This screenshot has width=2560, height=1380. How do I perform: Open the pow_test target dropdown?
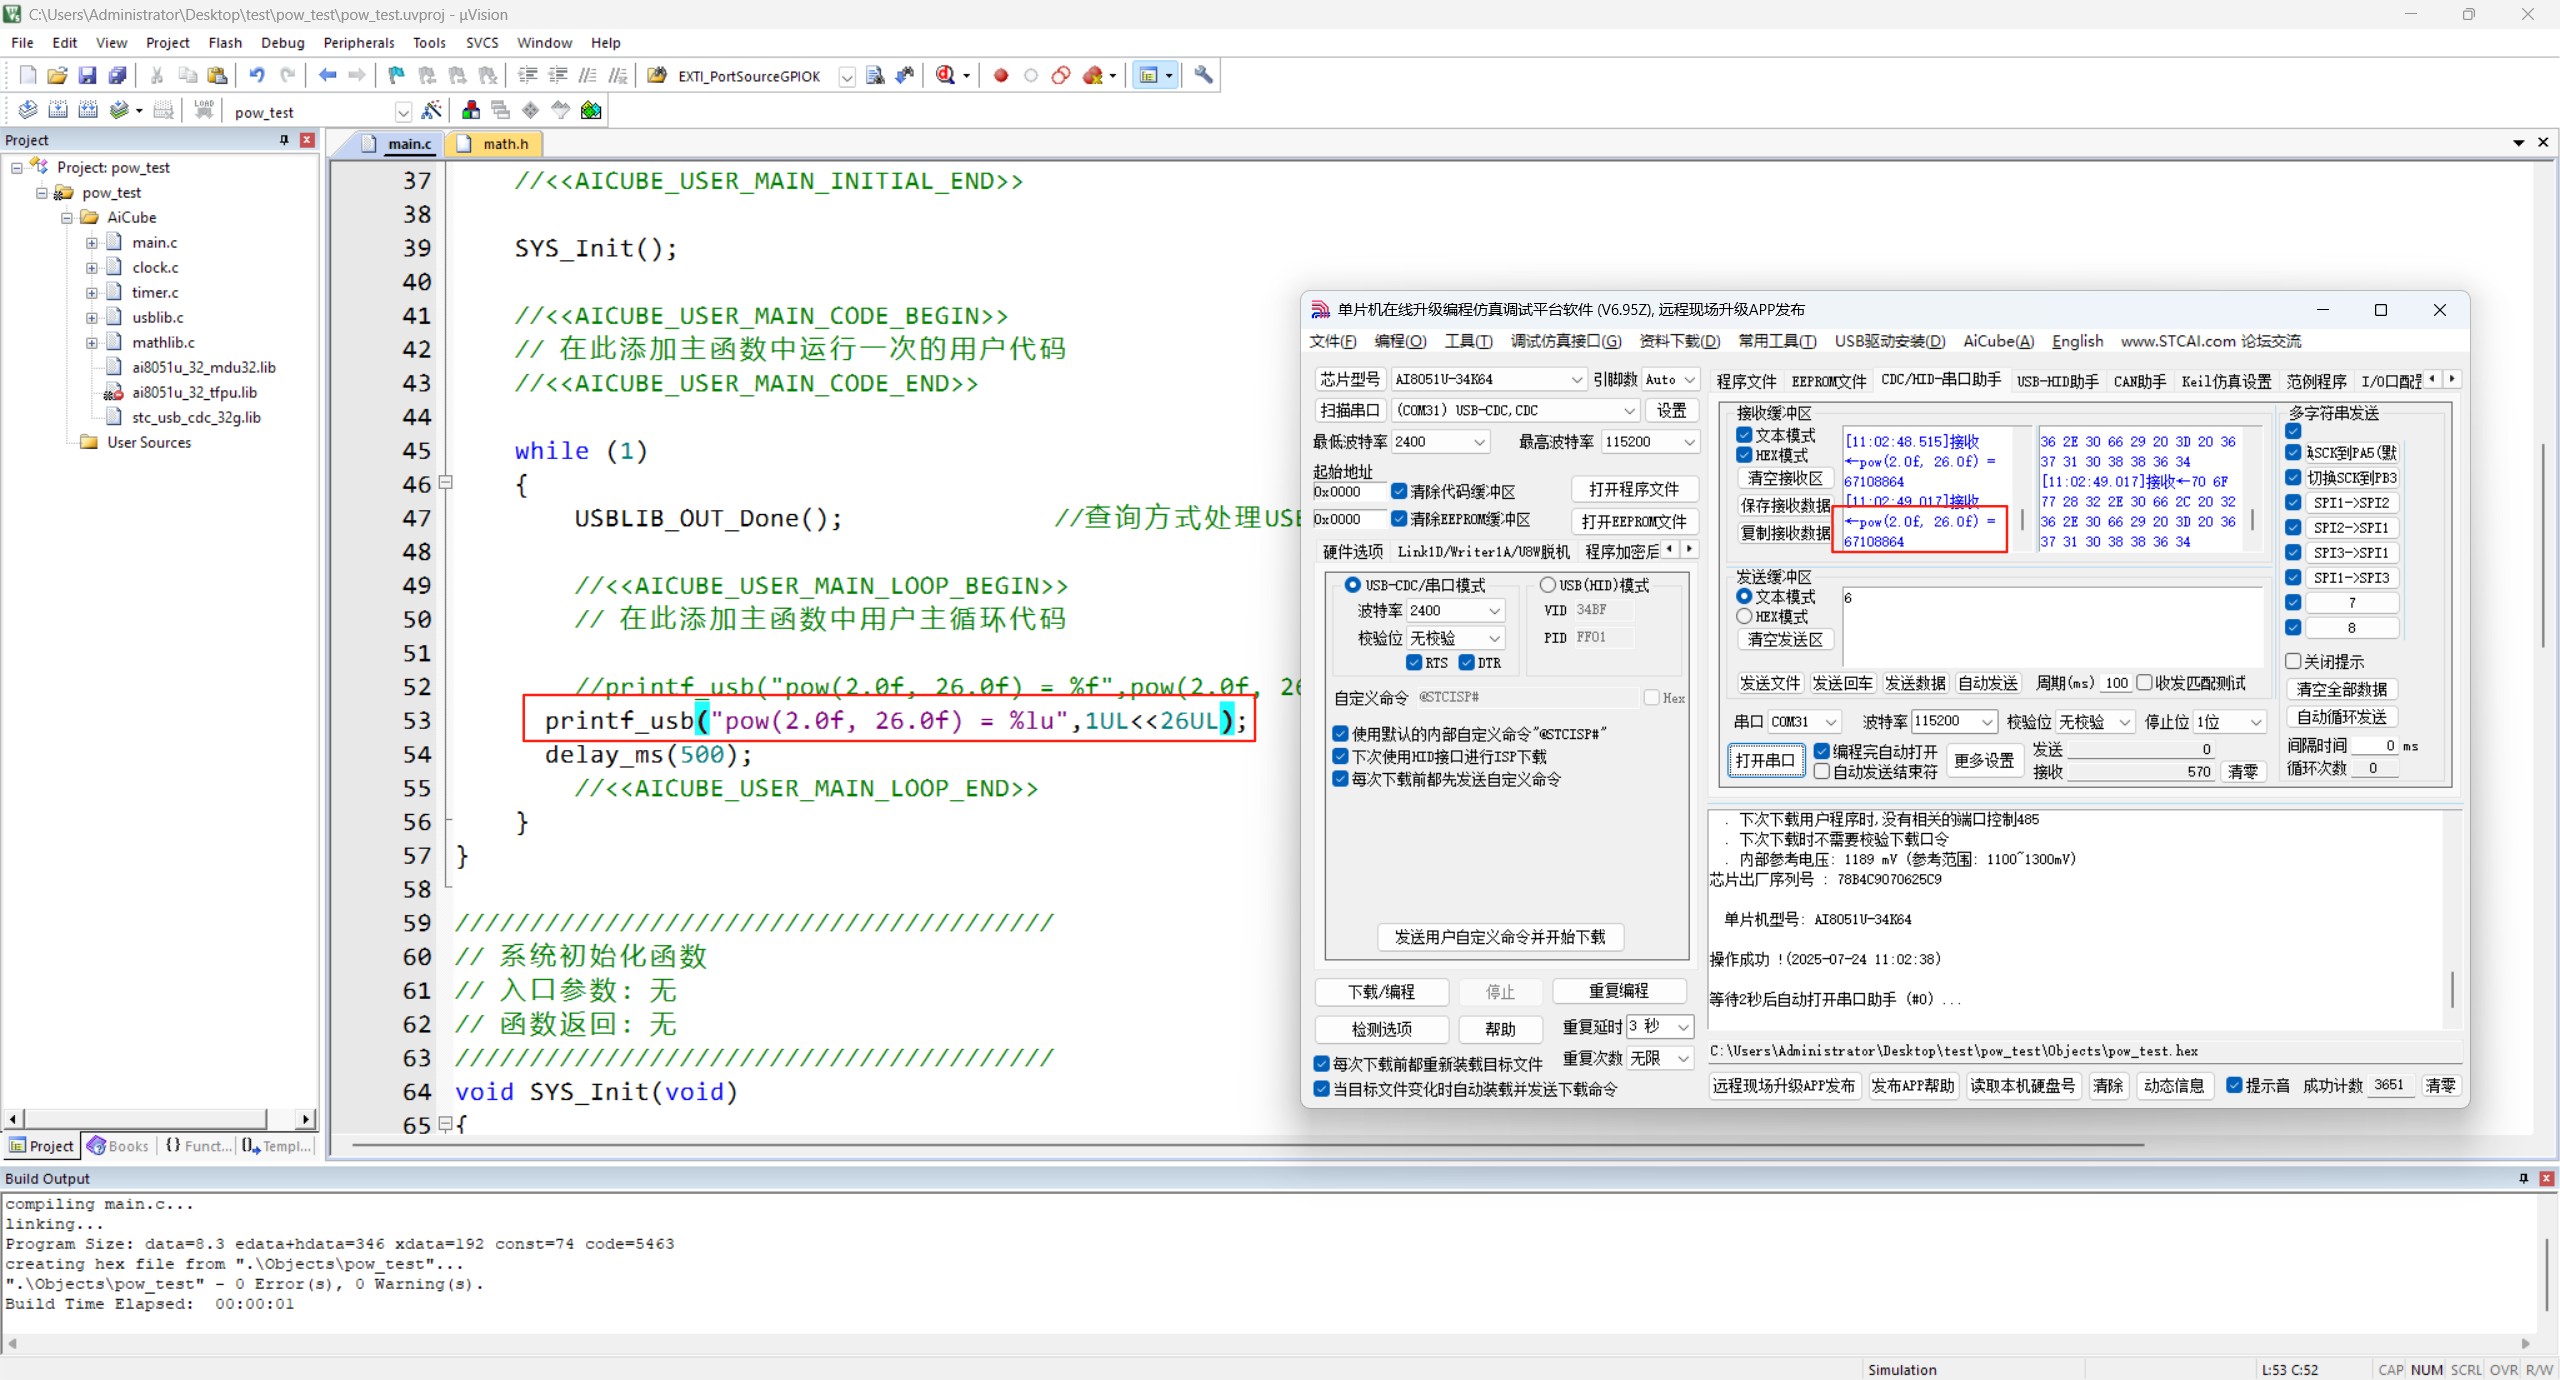click(x=403, y=112)
